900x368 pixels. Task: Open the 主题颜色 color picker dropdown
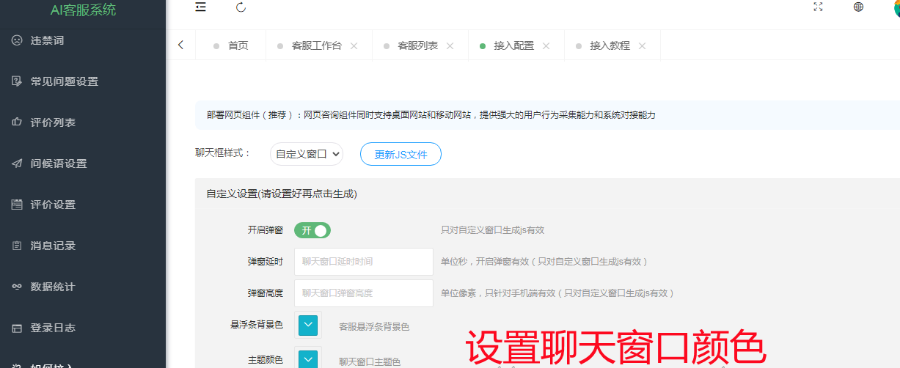coord(308,359)
